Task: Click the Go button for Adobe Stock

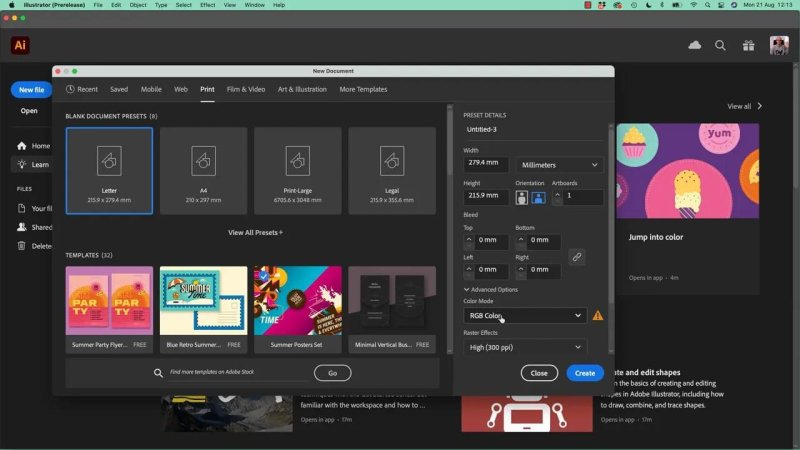Action: coord(333,373)
